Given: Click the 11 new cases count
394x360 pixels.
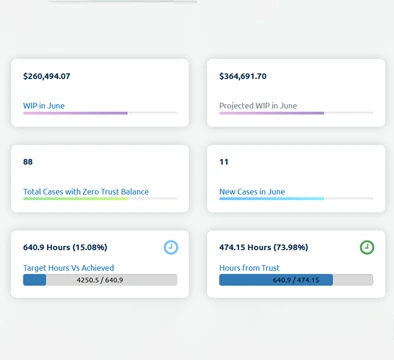Looking at the screenshot, I should pyautogui.click(x=224, y=162).
